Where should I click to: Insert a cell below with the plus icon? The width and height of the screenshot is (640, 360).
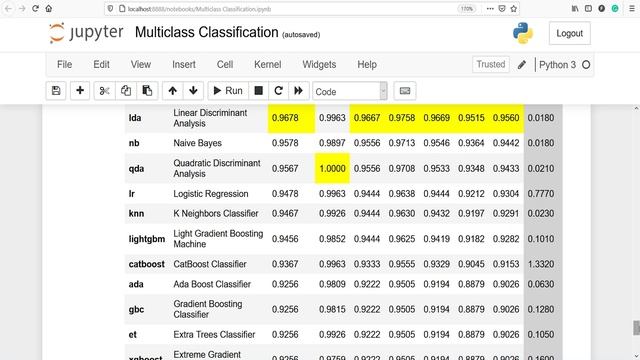(x=80, y=91)
